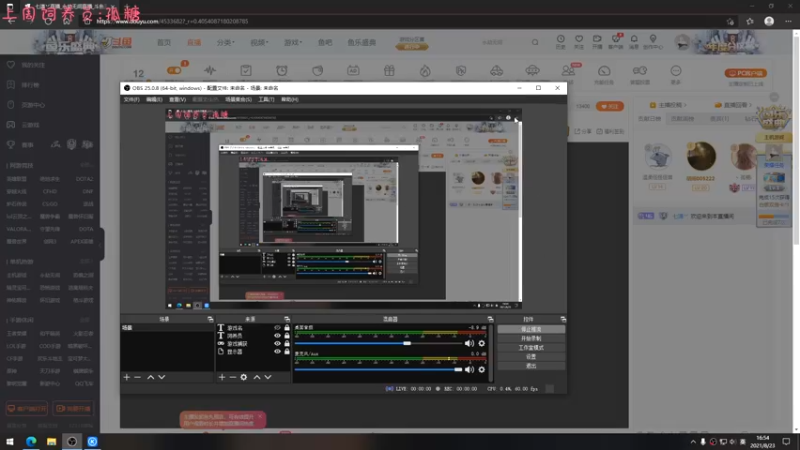The image size is (800, 450).
Task: Click 停止推流 in the OBS Controls panel
Action: [531, 330]
